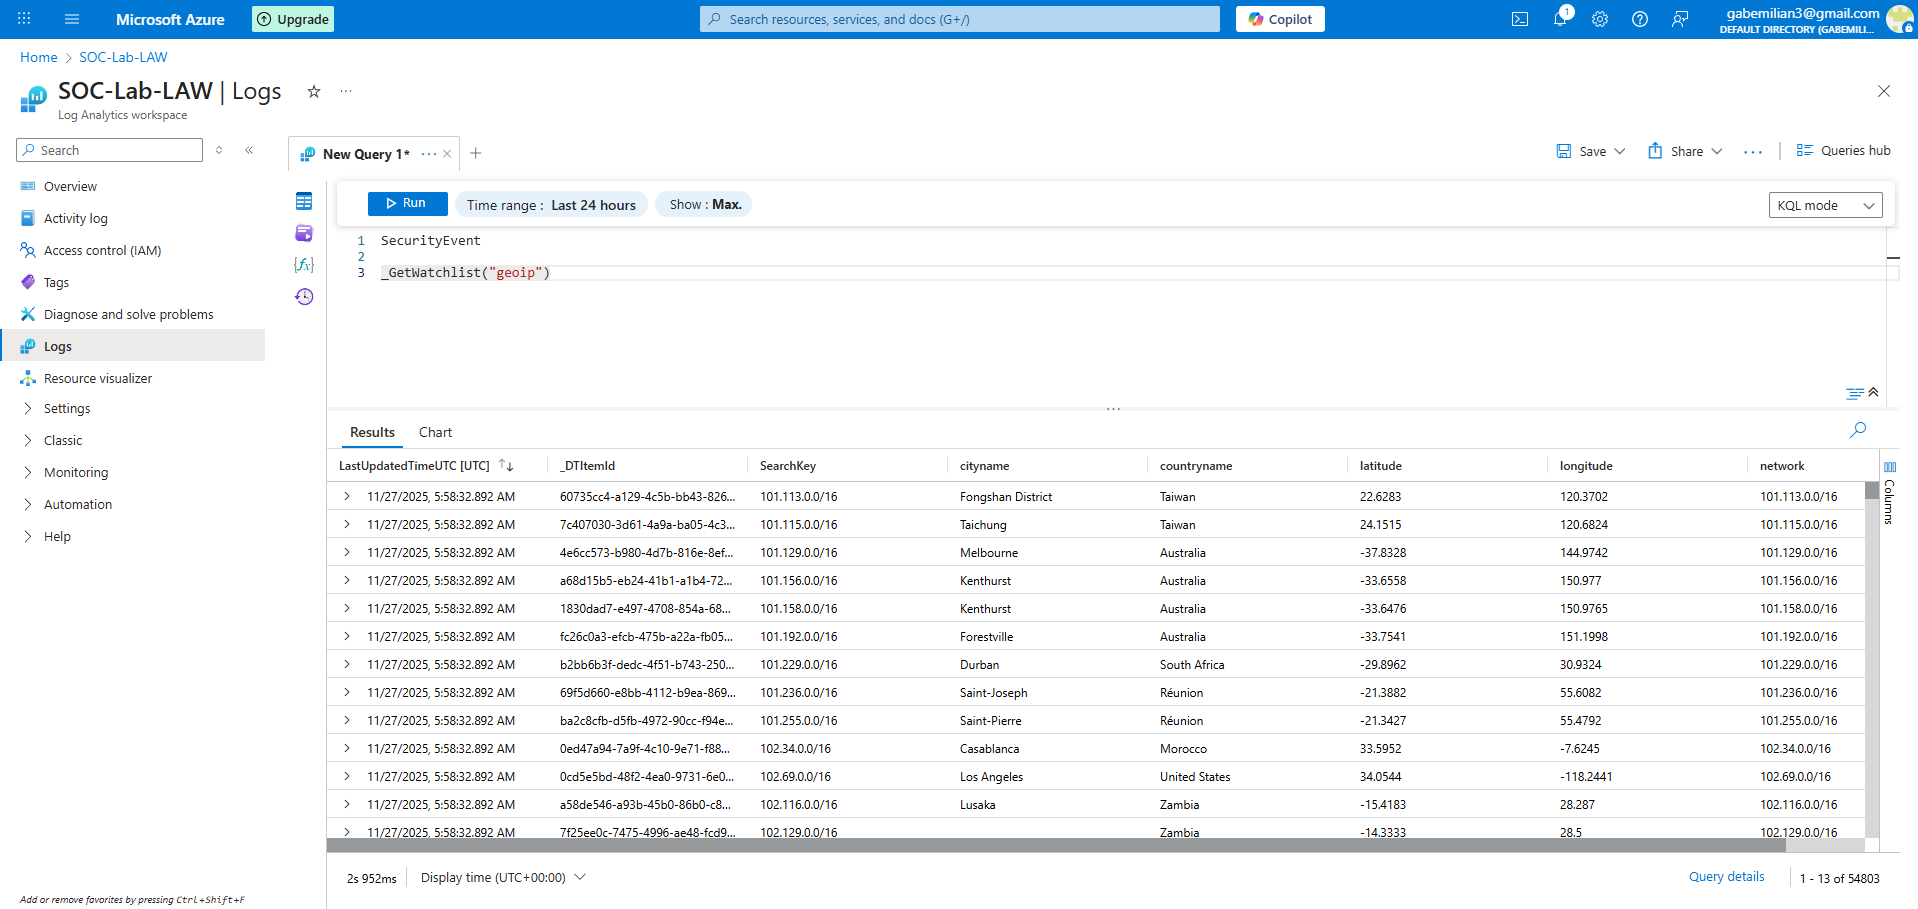Go to Home breadcrumb
This screenshot has width=1918, height=909.
coord(39,57)
